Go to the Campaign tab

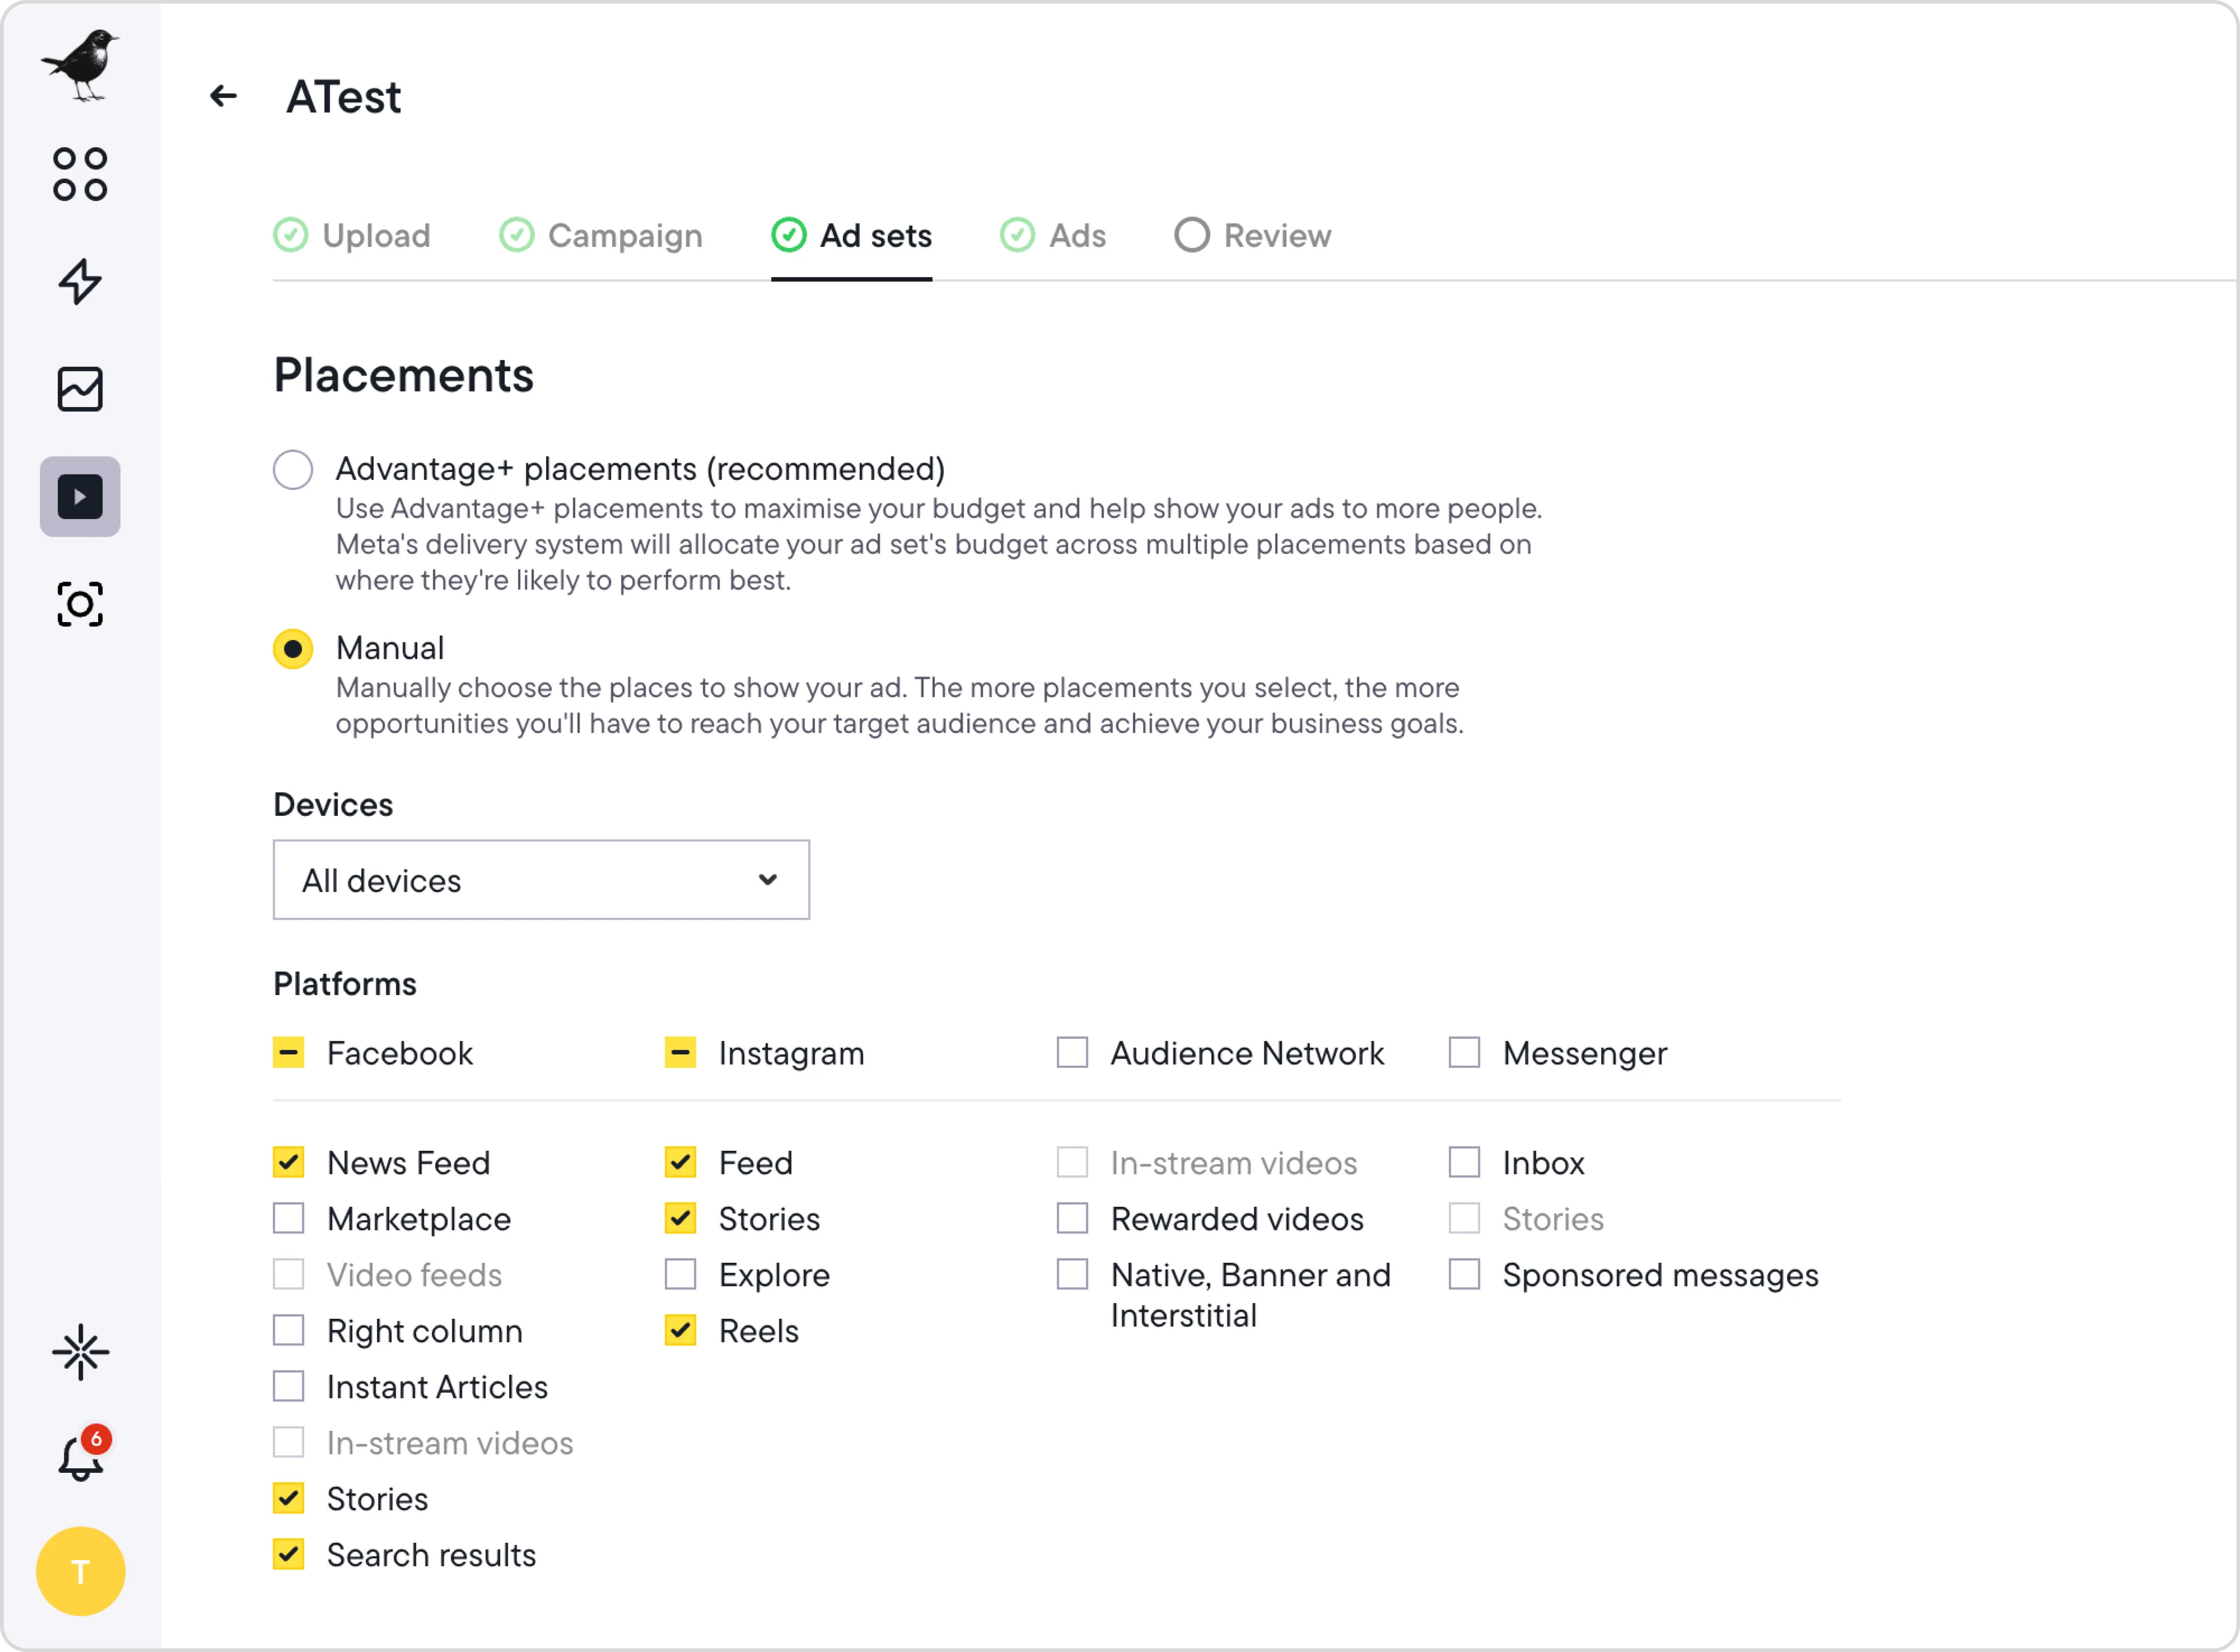click(601, 236)
